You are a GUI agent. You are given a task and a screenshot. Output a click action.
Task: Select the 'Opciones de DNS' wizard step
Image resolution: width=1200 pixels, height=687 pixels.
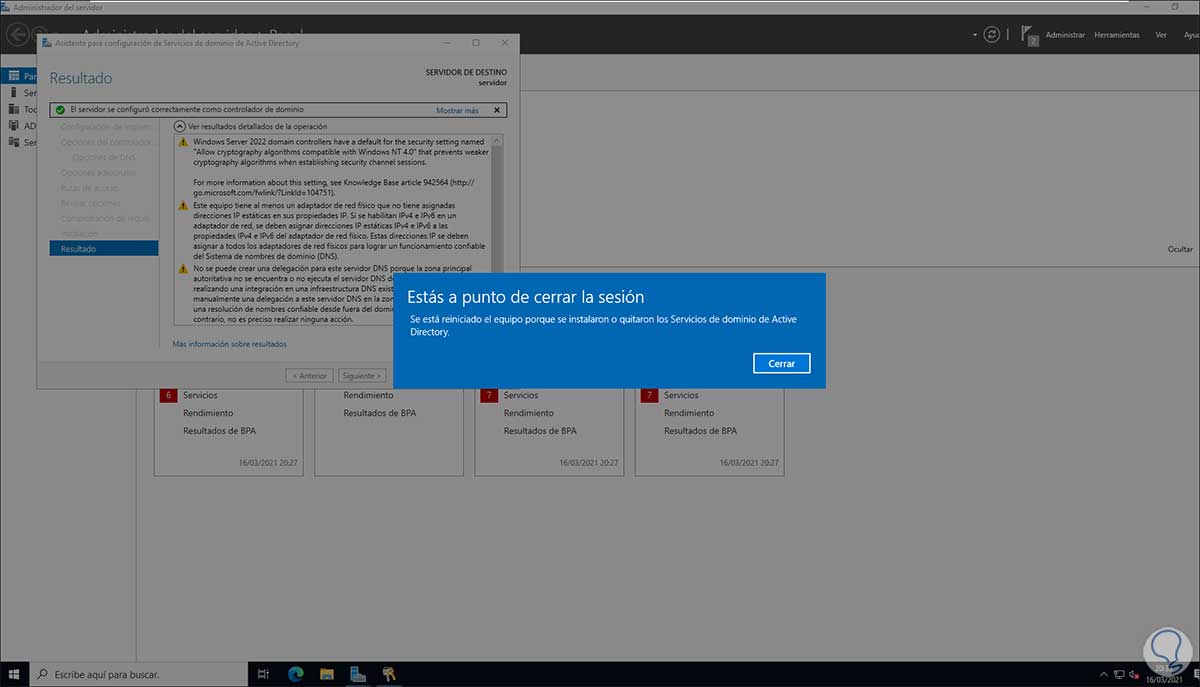coord(104,157)
